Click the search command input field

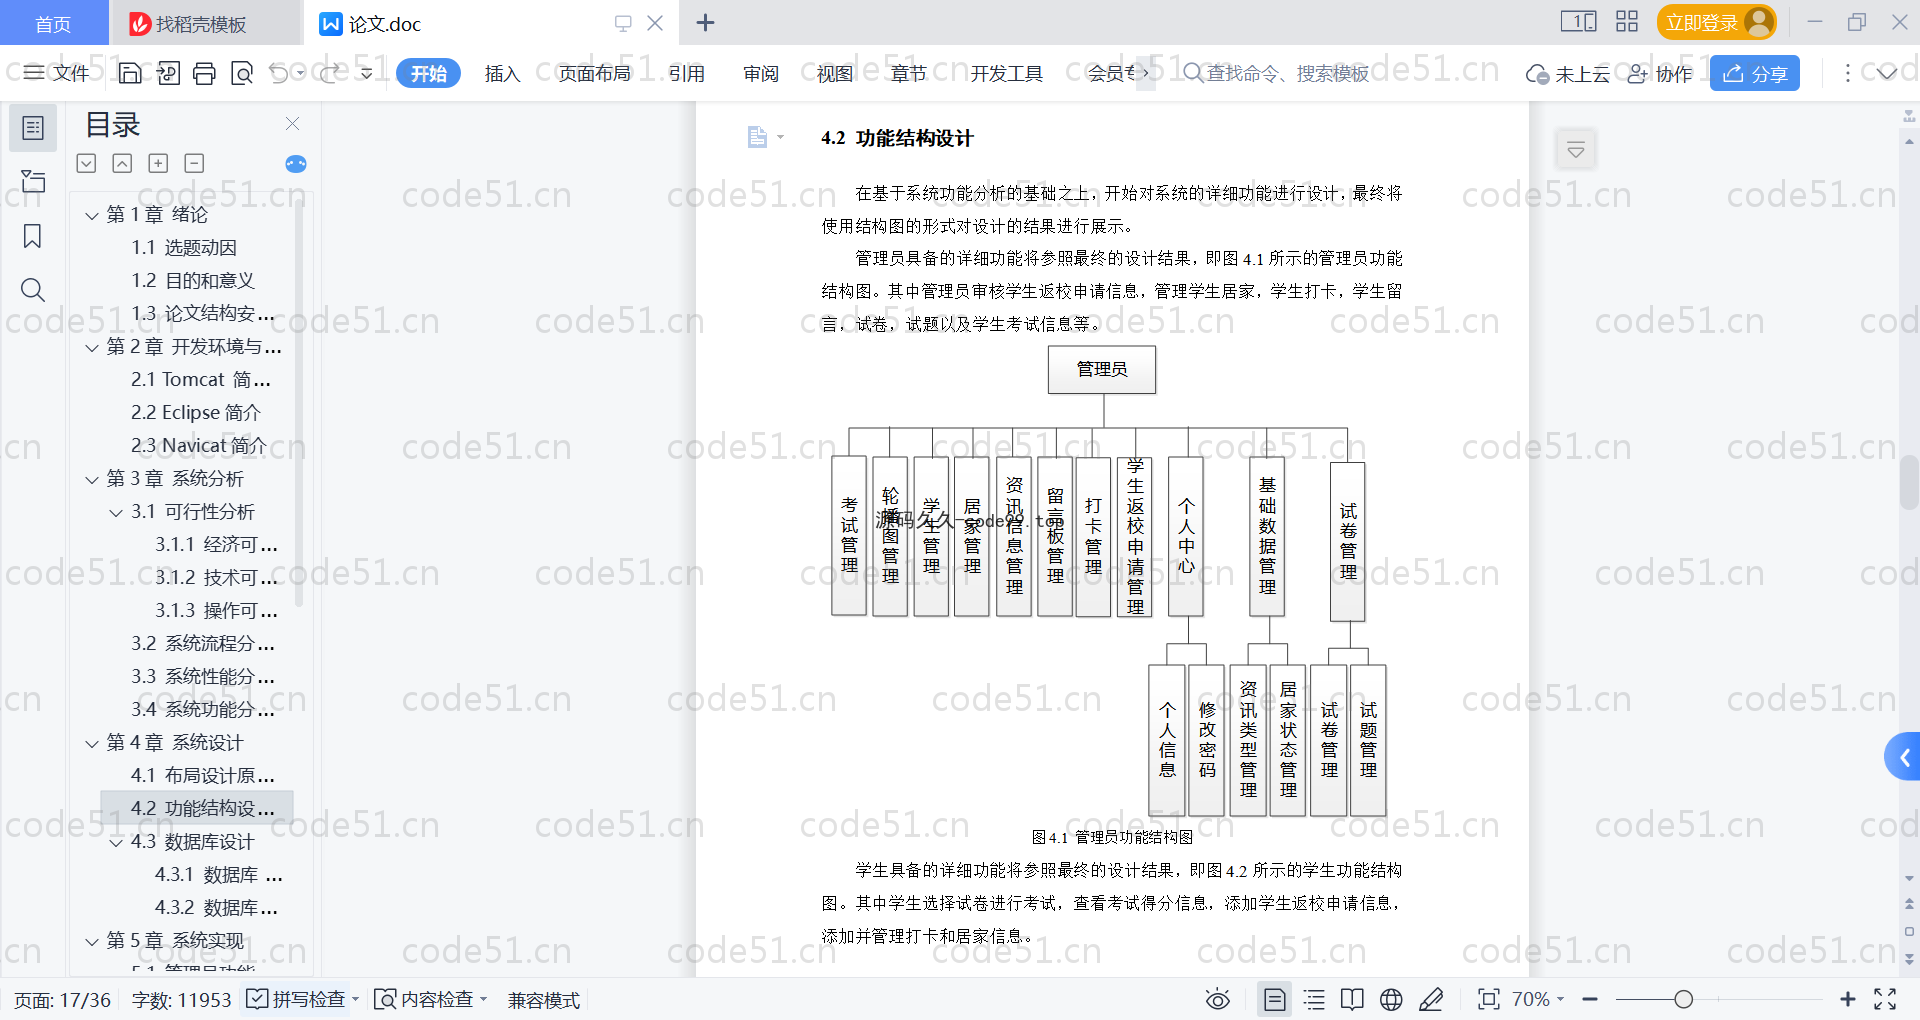pos(1276,73)
